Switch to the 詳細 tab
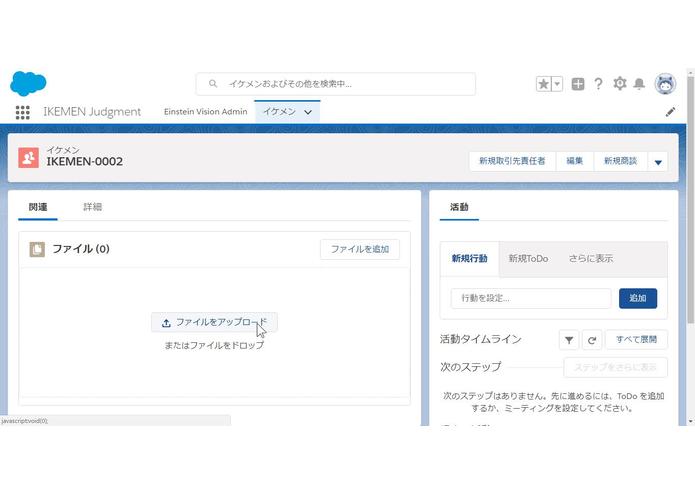 [x=93, y=207]
